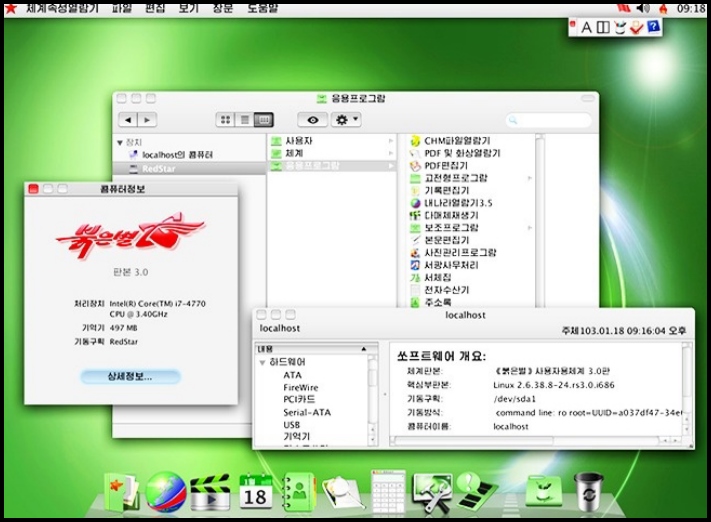Screen dimensions: 711x522
Task: Open the file manager dock icon with star
Action: coord(121,493)
